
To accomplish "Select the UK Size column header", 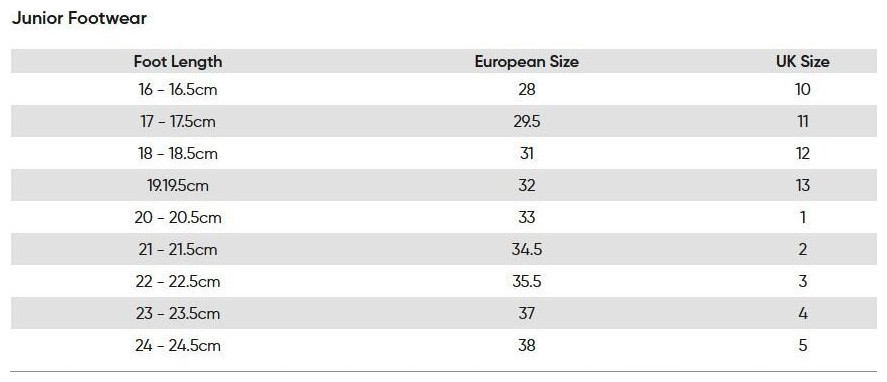I will click(x=803, y=61).
